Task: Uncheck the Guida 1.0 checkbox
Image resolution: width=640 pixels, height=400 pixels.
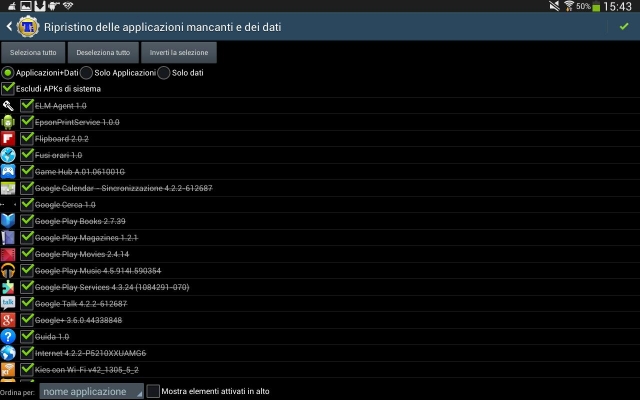Action: coord(27,336)
